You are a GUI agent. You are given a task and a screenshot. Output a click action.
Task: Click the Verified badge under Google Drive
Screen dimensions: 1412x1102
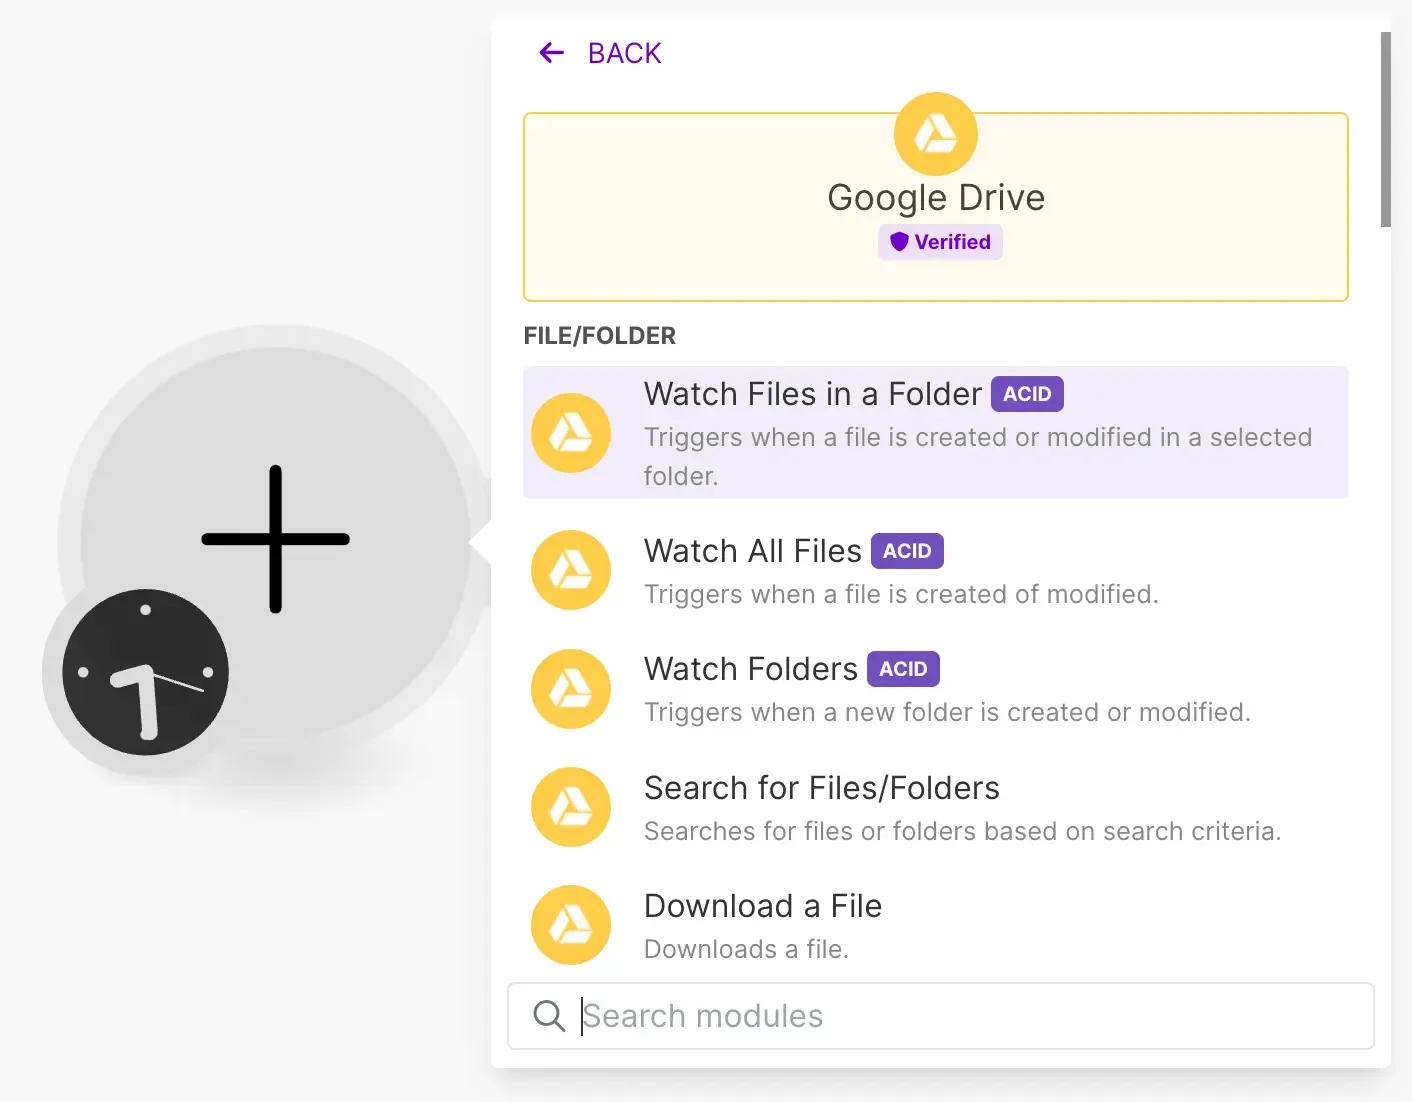940,242
